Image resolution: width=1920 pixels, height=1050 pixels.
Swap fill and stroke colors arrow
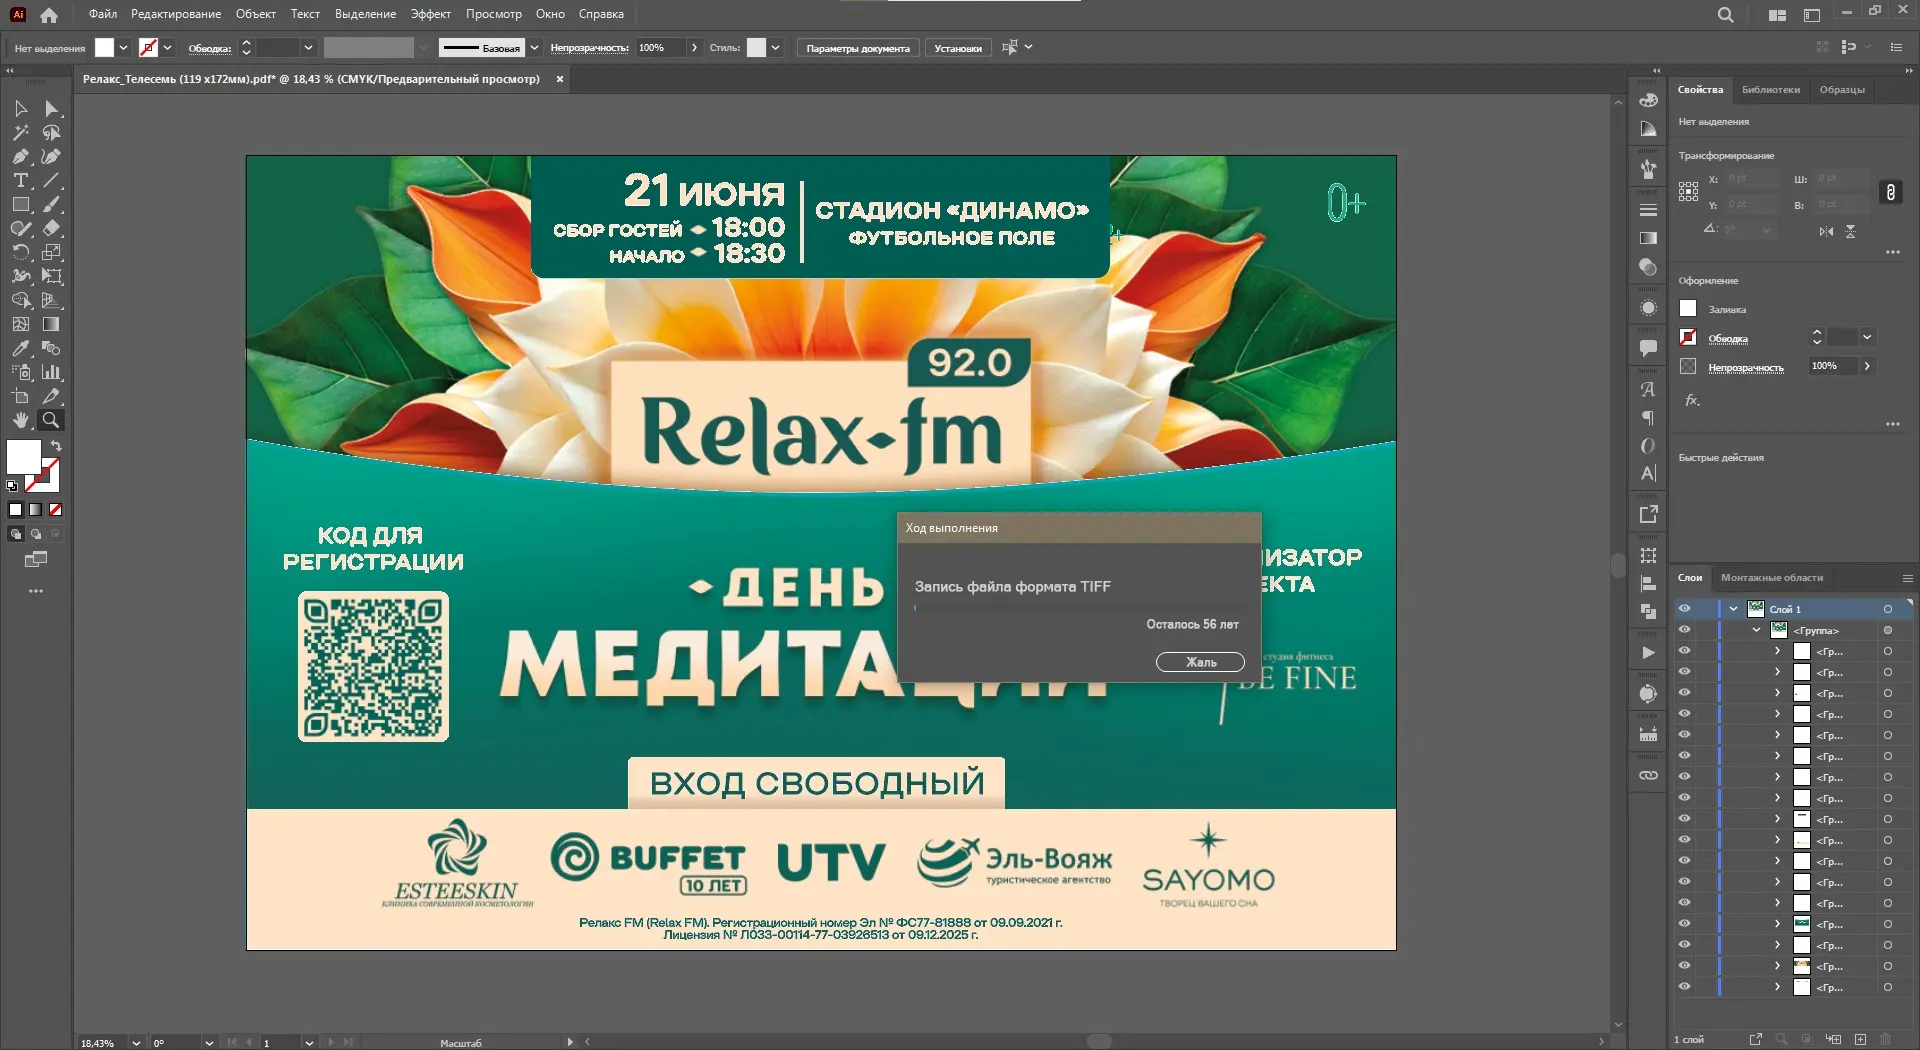pyautogui.click(x=56, y=446)
